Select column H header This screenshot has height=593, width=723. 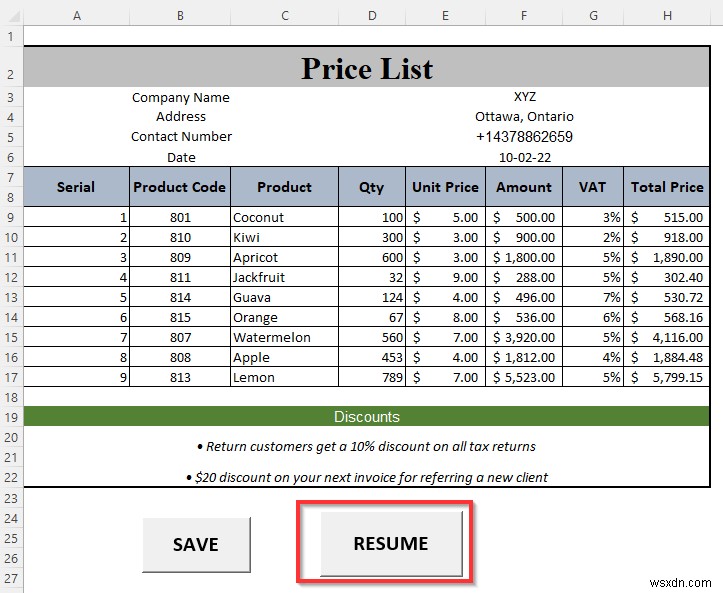[x=667, y=16]
